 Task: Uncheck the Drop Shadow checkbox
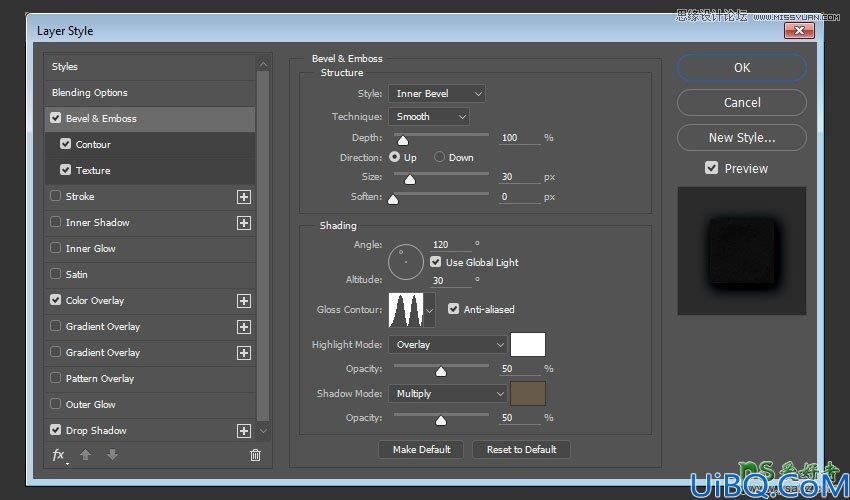tap(55, 430)
